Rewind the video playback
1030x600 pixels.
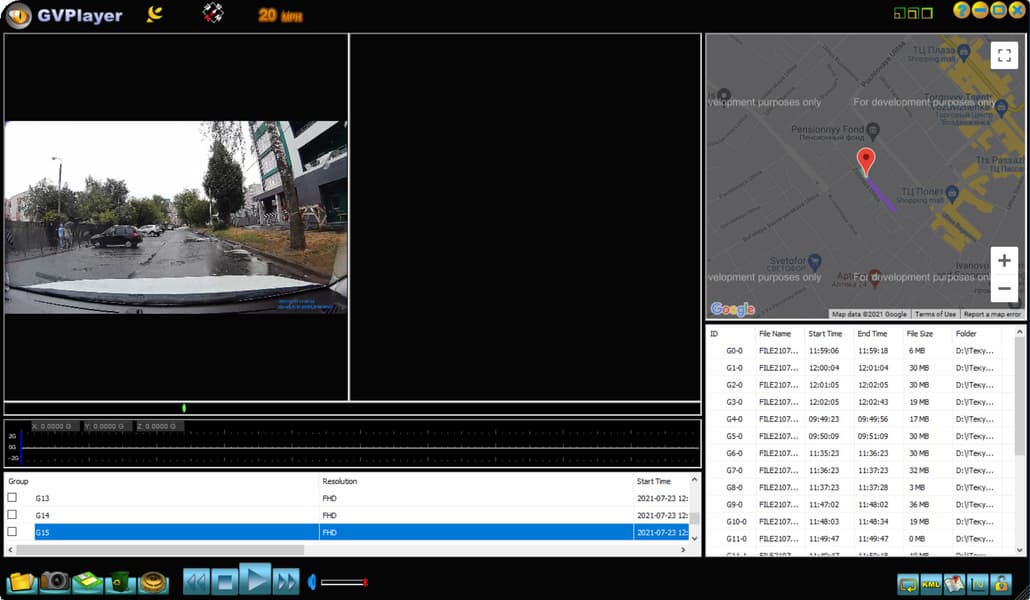click(x=196, y=582)
